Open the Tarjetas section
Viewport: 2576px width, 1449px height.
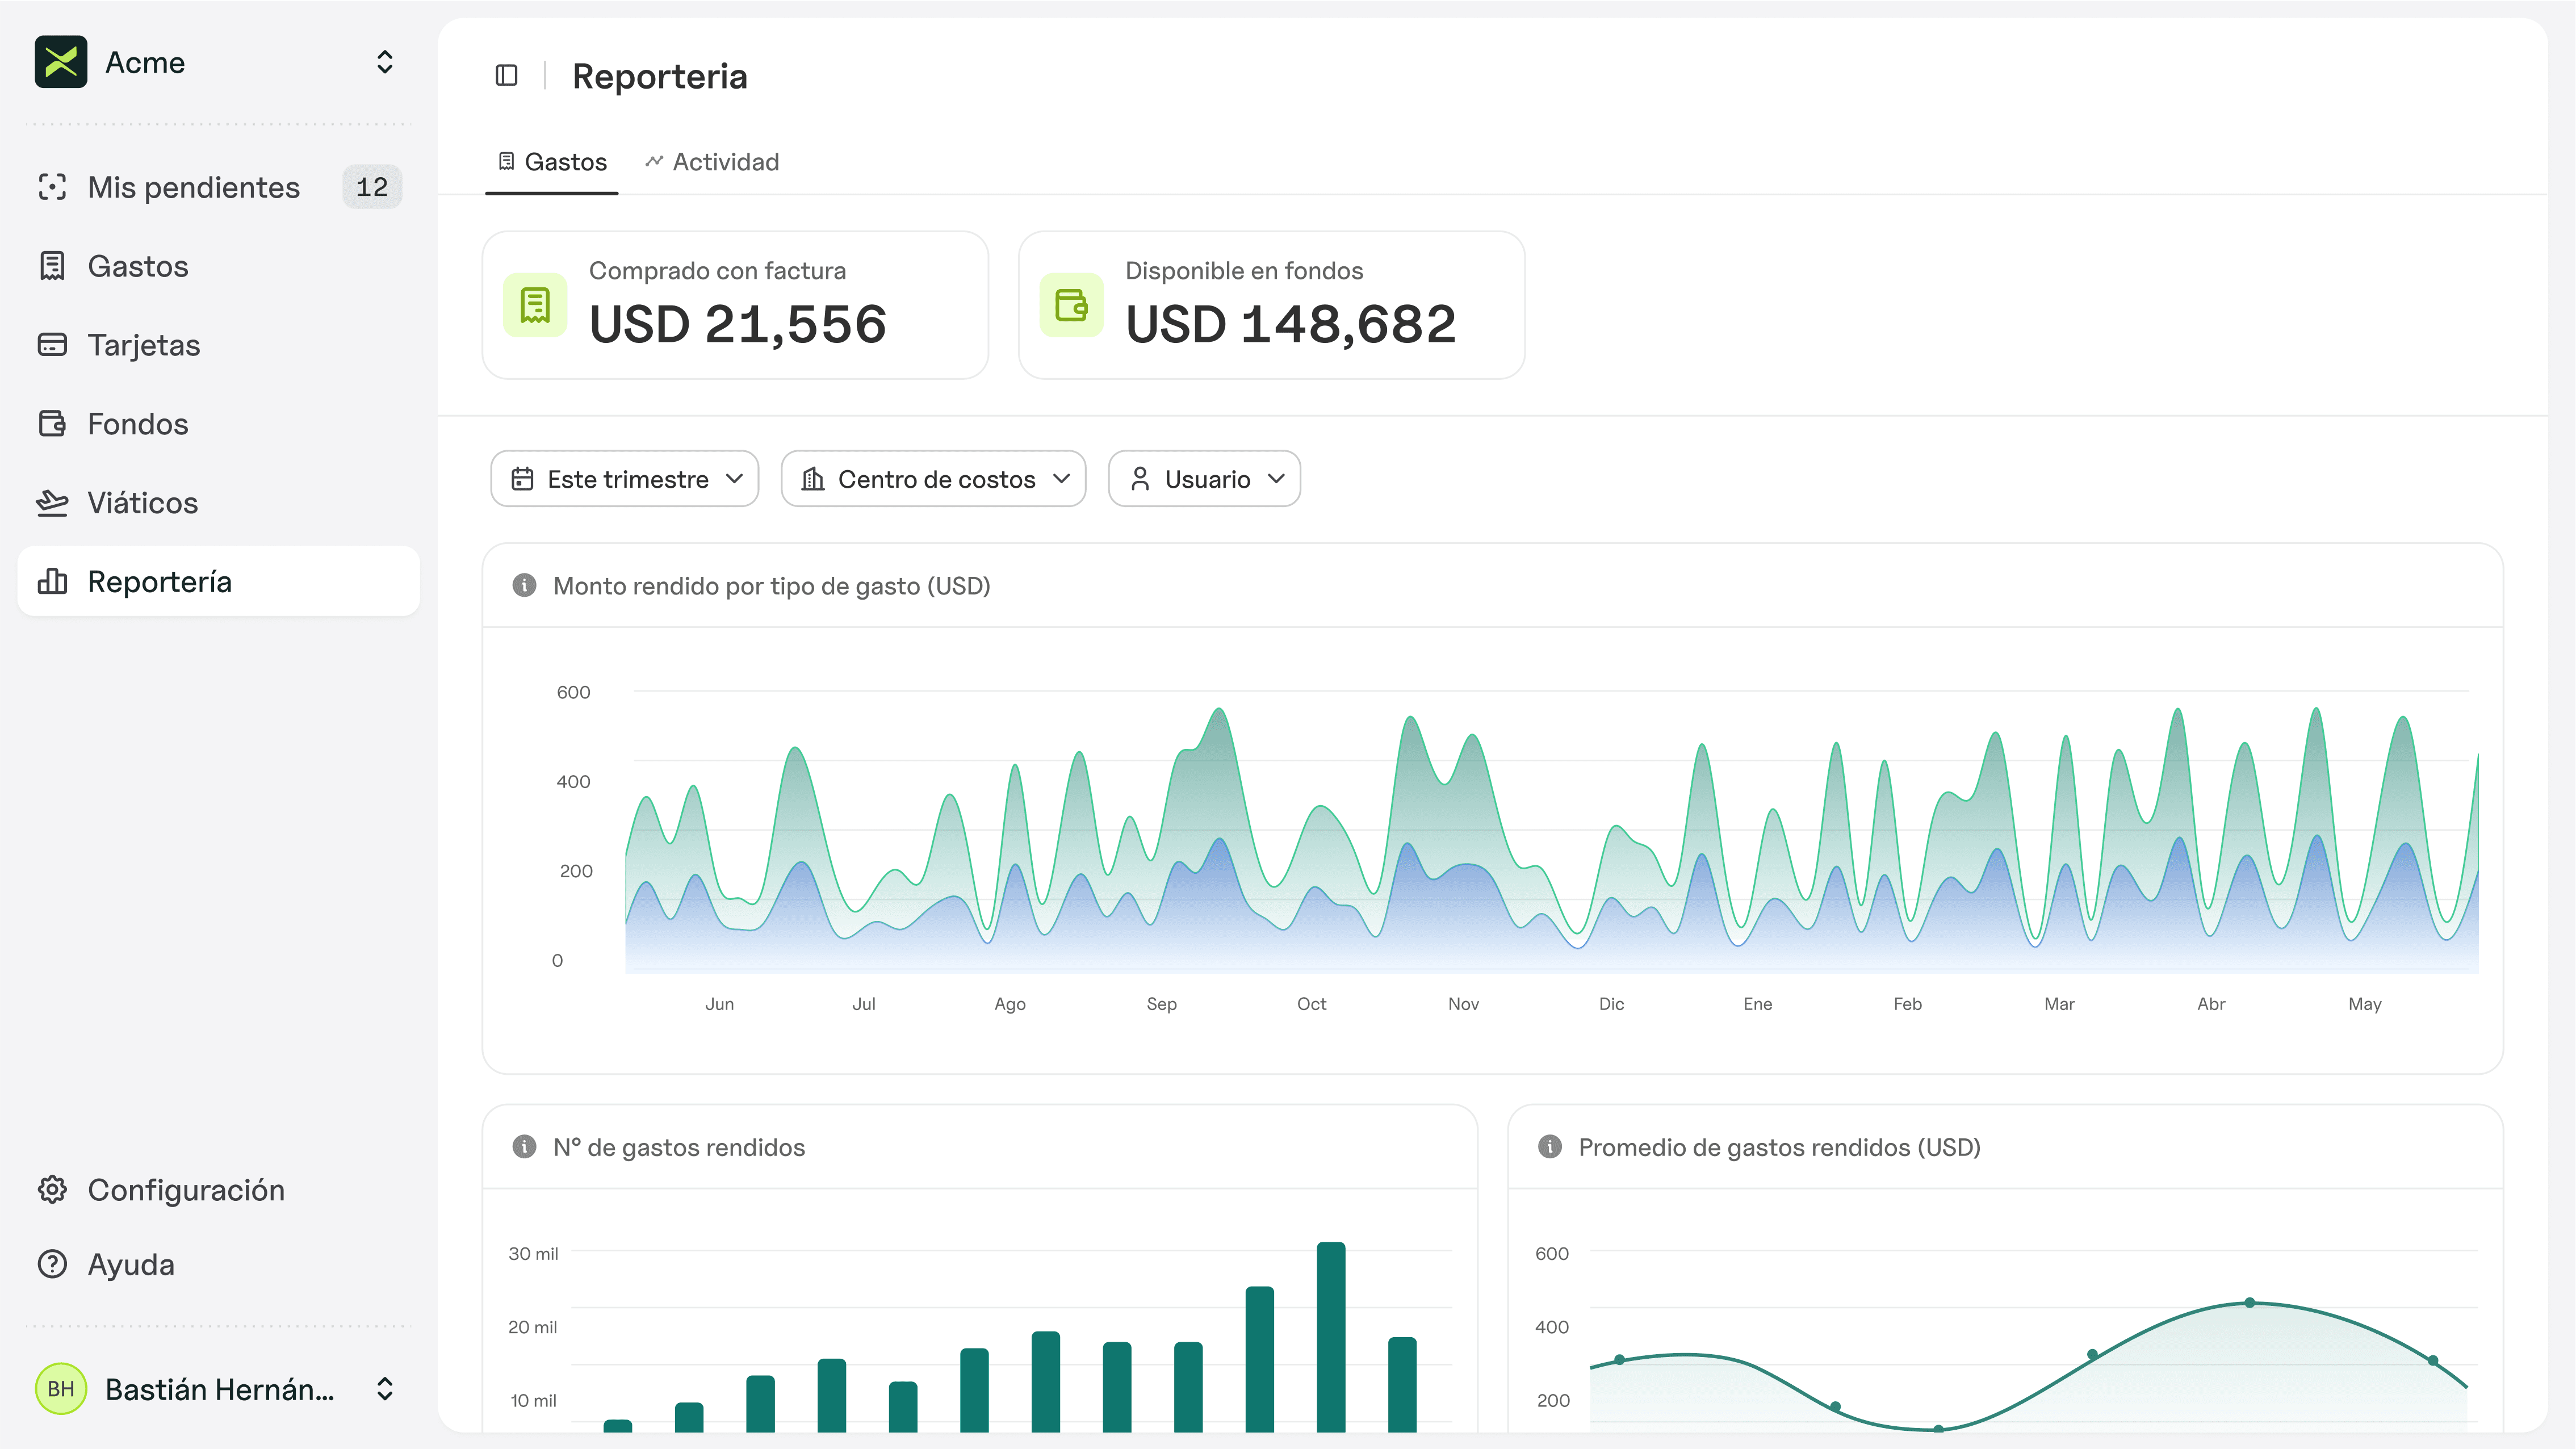[144, 344]
